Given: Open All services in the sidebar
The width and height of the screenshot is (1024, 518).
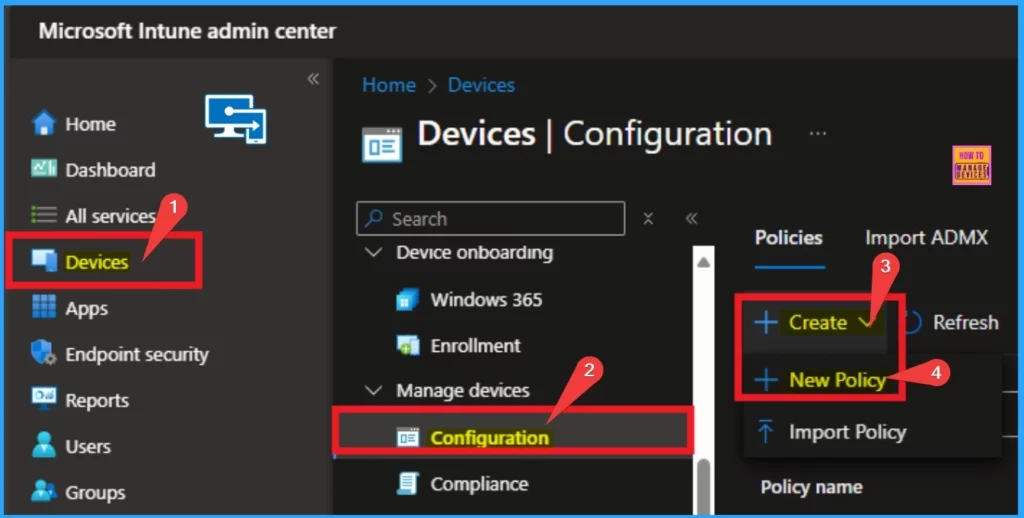Looking at the screenshot, I should click(x=110, y=216).
